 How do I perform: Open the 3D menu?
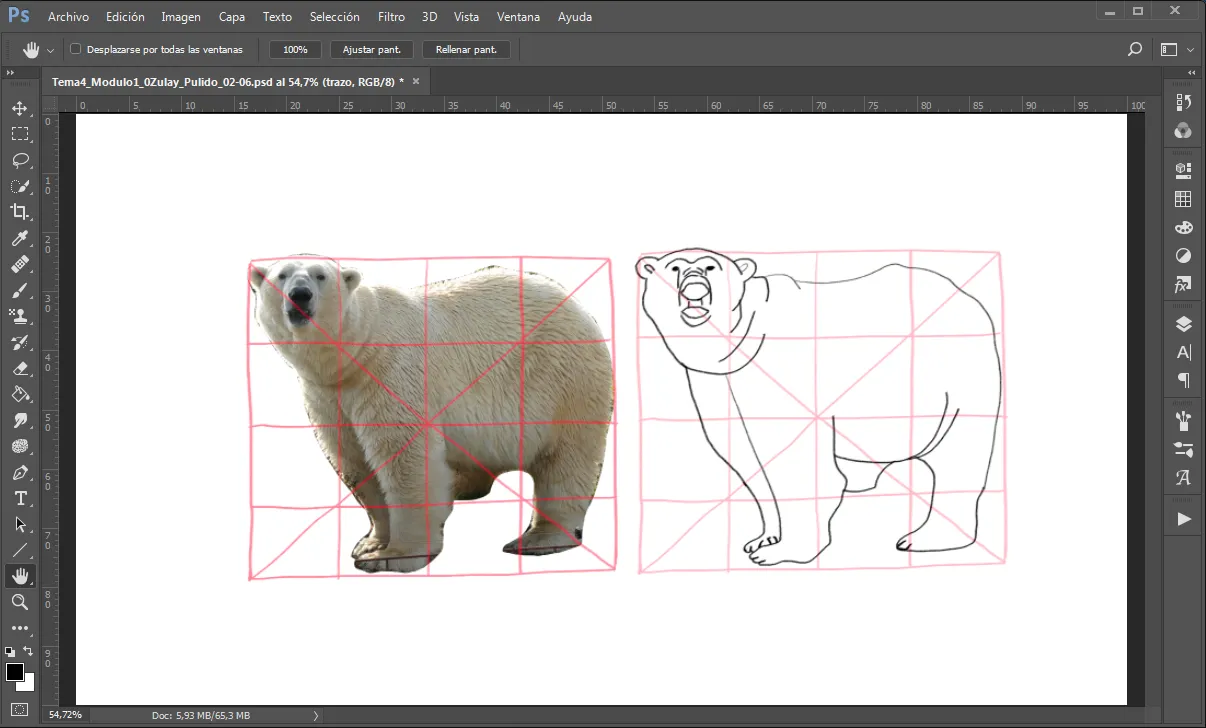pyautogui.click(x=430, y=17)
